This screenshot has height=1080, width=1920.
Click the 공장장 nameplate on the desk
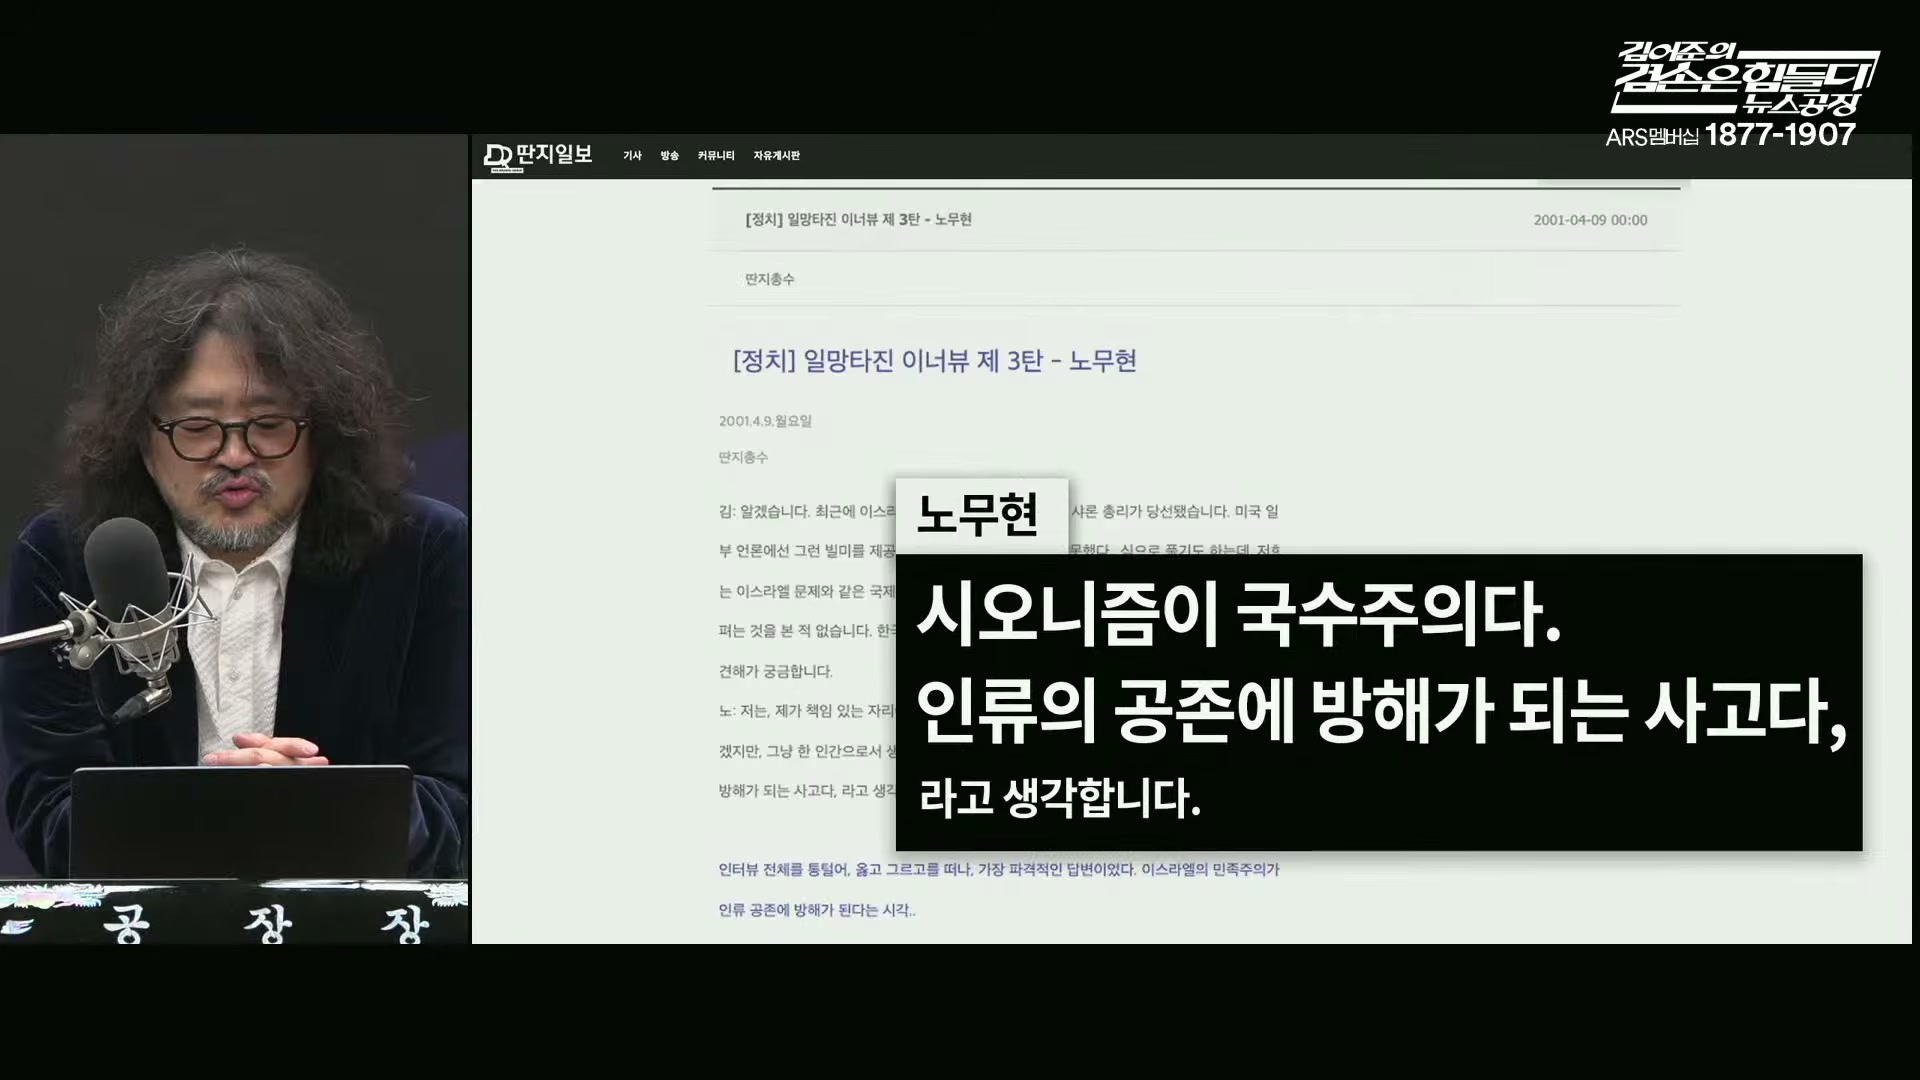(265, 923)
